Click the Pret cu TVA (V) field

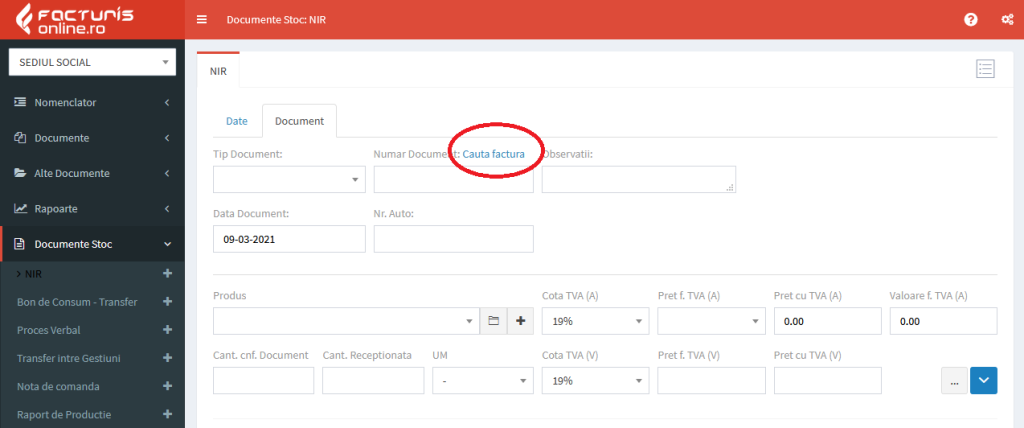tap(827, 380)
